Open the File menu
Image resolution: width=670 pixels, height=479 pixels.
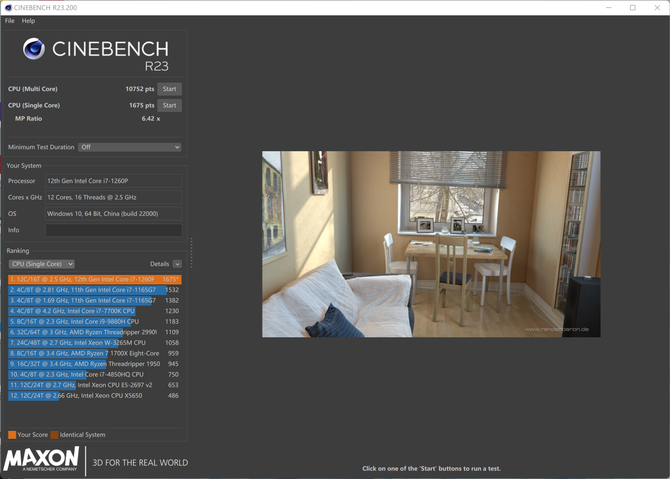coord(10,21)
